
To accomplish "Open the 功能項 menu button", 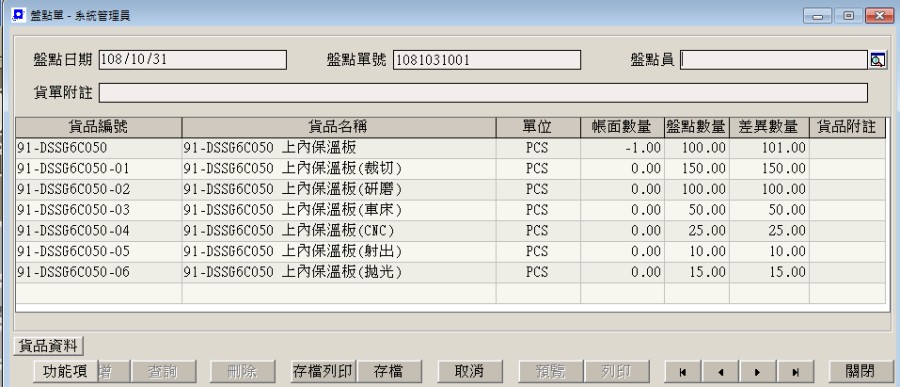I will (x=65, y=371).
